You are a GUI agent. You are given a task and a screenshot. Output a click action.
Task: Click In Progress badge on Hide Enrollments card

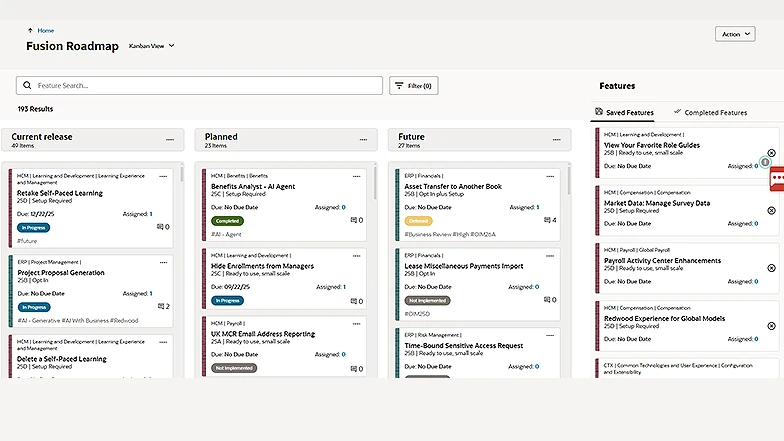227,300
